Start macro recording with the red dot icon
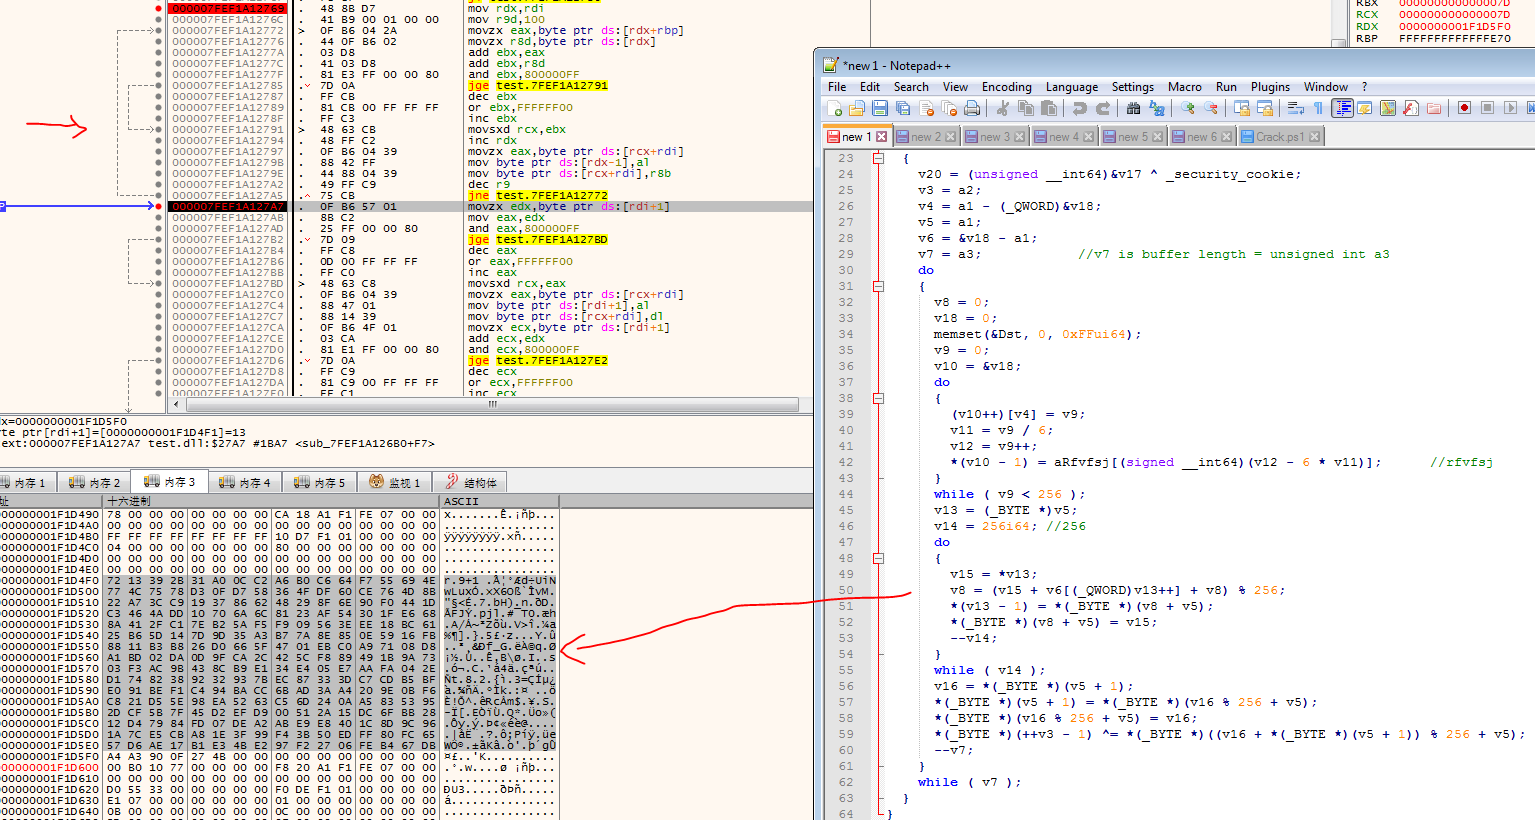 [x=1464, y=108]
